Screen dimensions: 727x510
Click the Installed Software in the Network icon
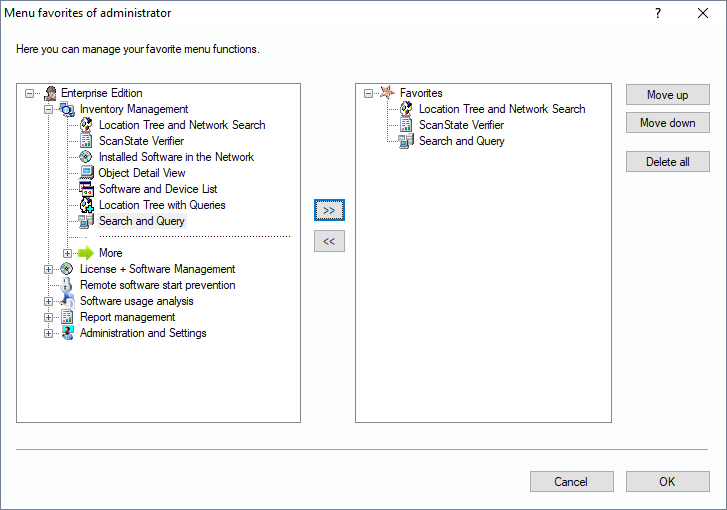[x=87, y=157]
